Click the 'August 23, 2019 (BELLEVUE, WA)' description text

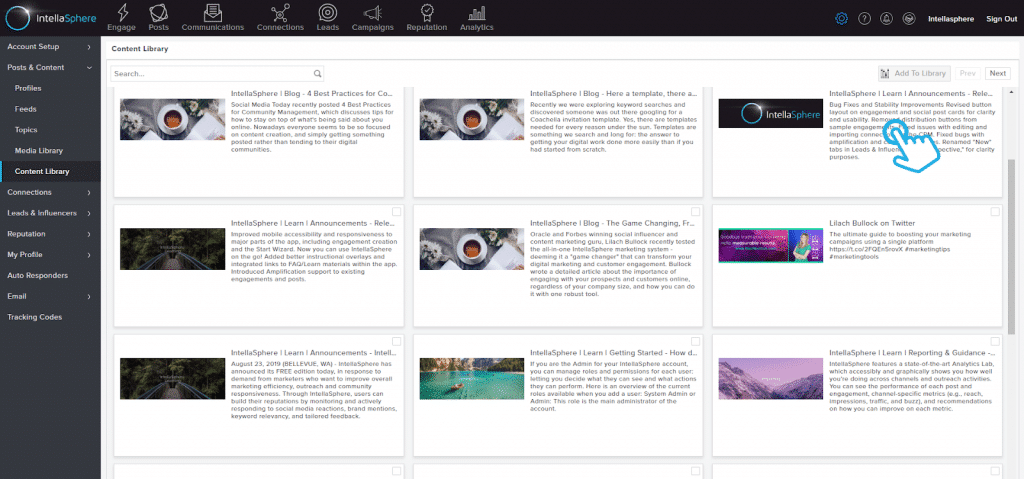tap(312, 388)
